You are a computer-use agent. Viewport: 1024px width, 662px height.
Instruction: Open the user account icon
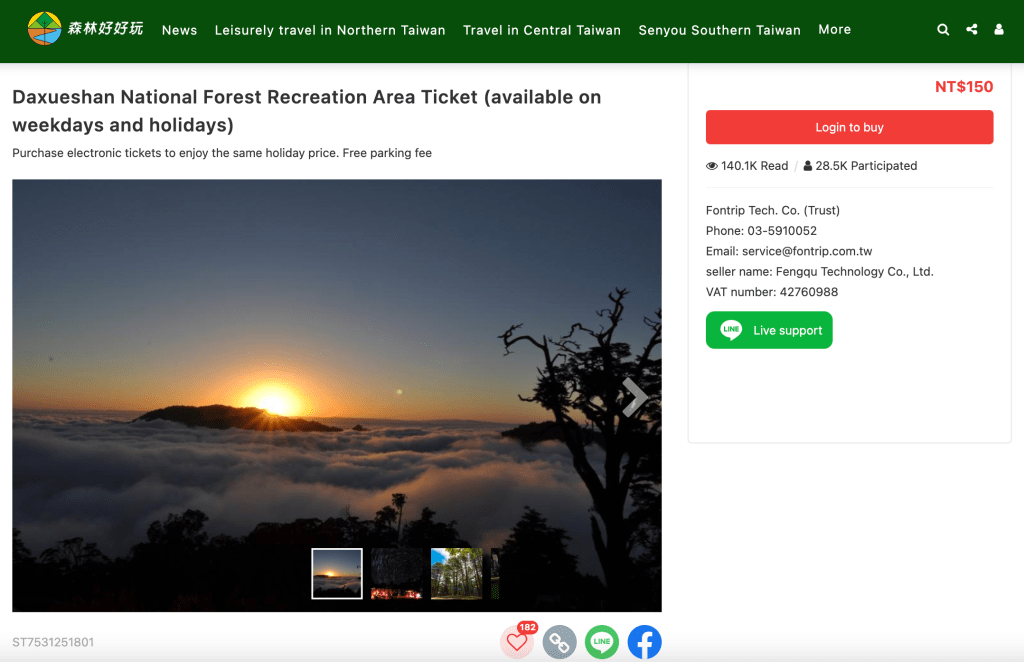[x=999, y=30]
